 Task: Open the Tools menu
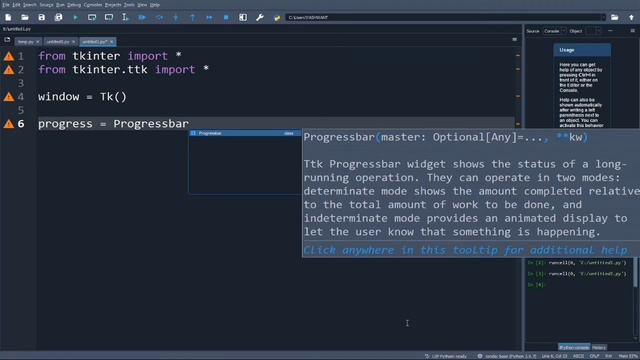[x=129, y=5]
